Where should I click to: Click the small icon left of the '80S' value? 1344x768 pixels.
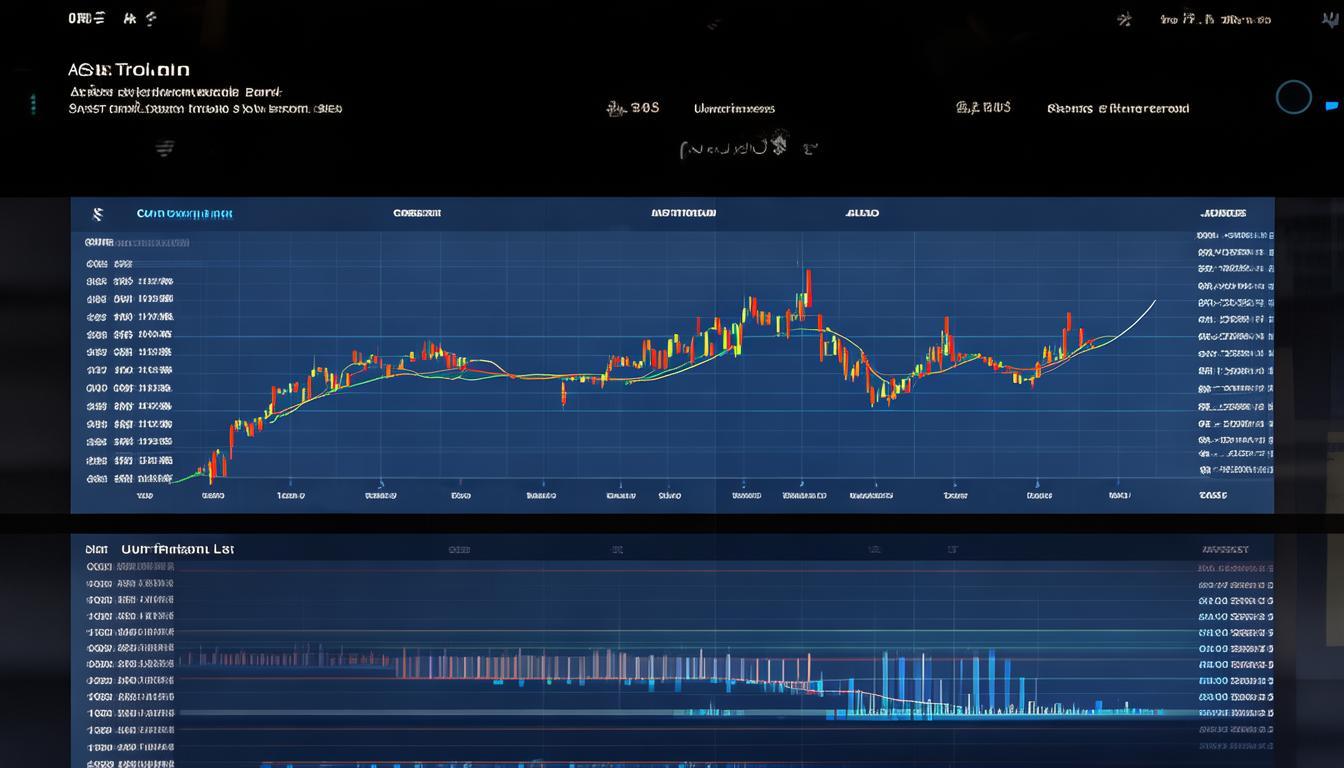click(x=615, y=108)
